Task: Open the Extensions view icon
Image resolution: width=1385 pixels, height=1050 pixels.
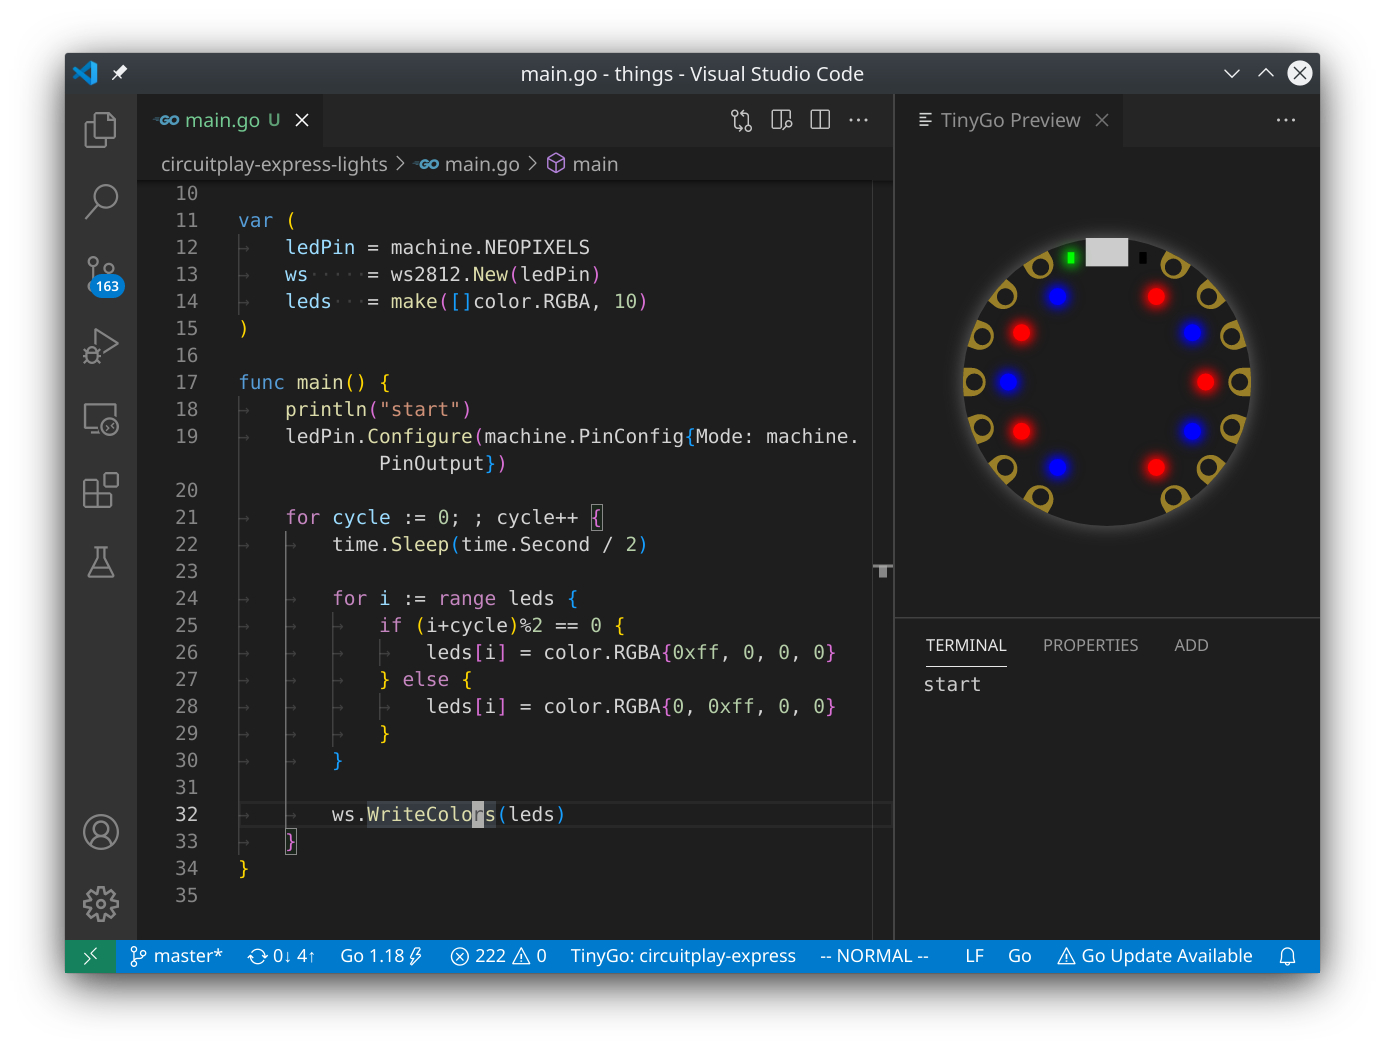Action: [x=100, y=491]
